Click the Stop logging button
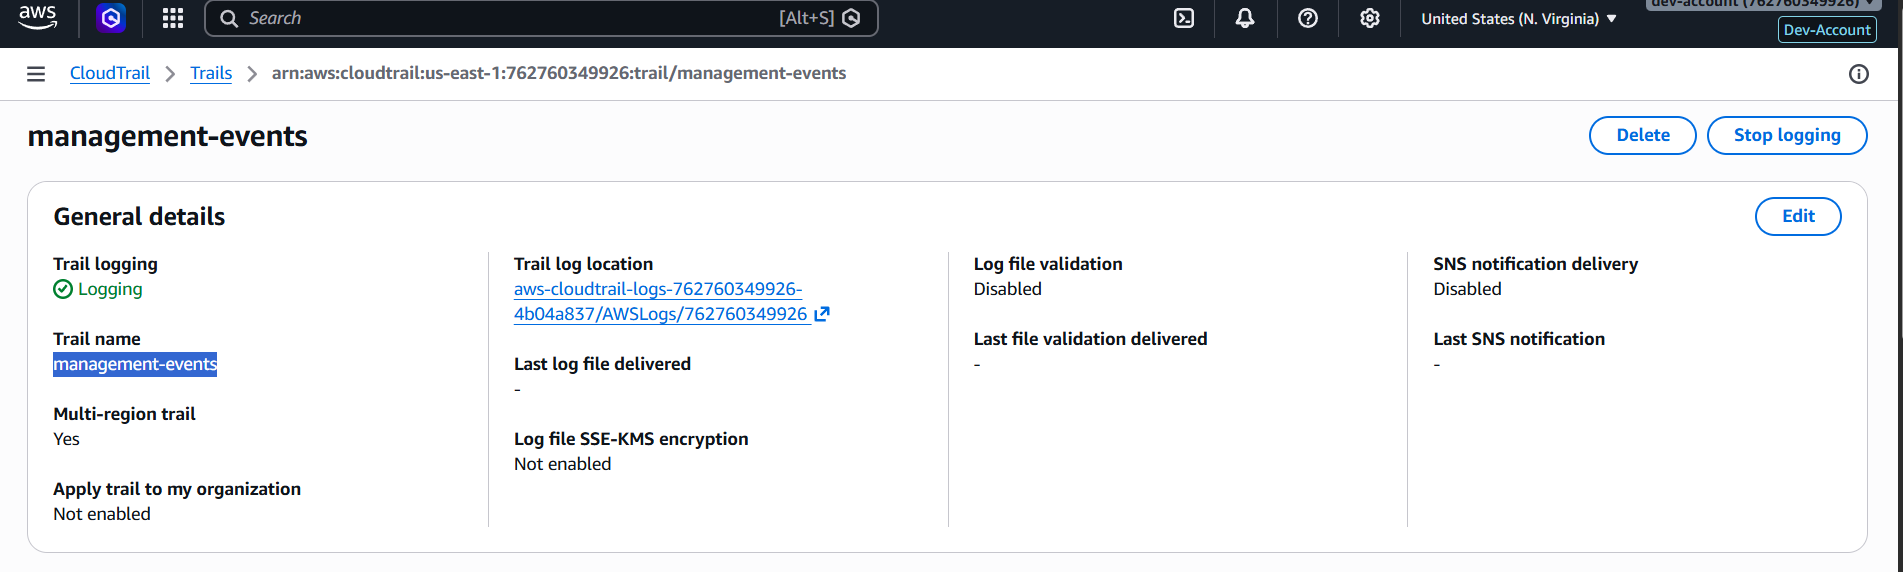This screenshot has height=572, width=1903. [1787, 135]
